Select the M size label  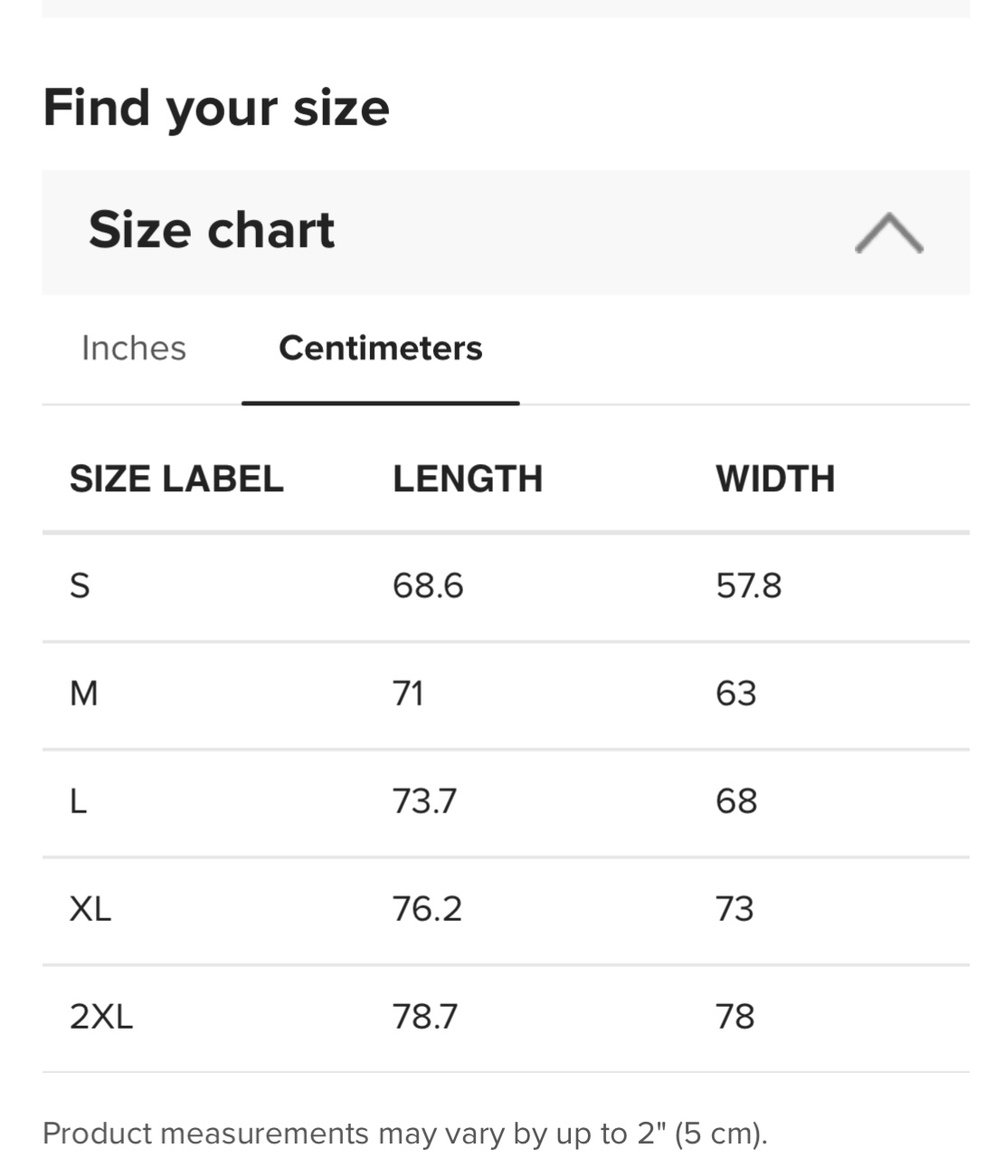pos(84,694)
